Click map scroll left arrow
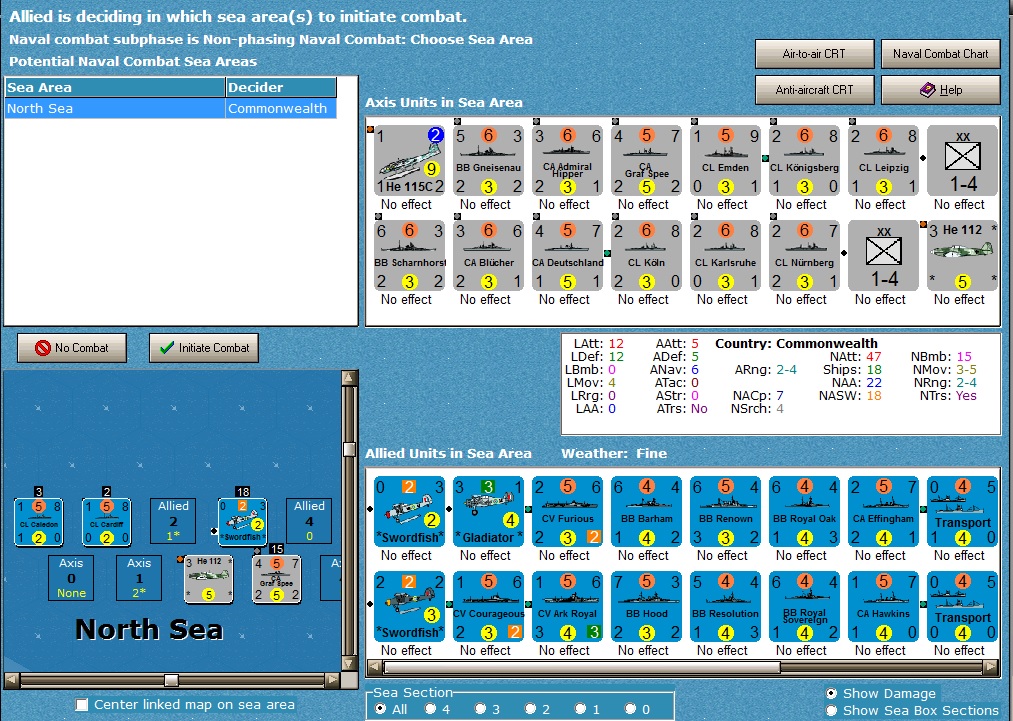 tap(11, 680)
